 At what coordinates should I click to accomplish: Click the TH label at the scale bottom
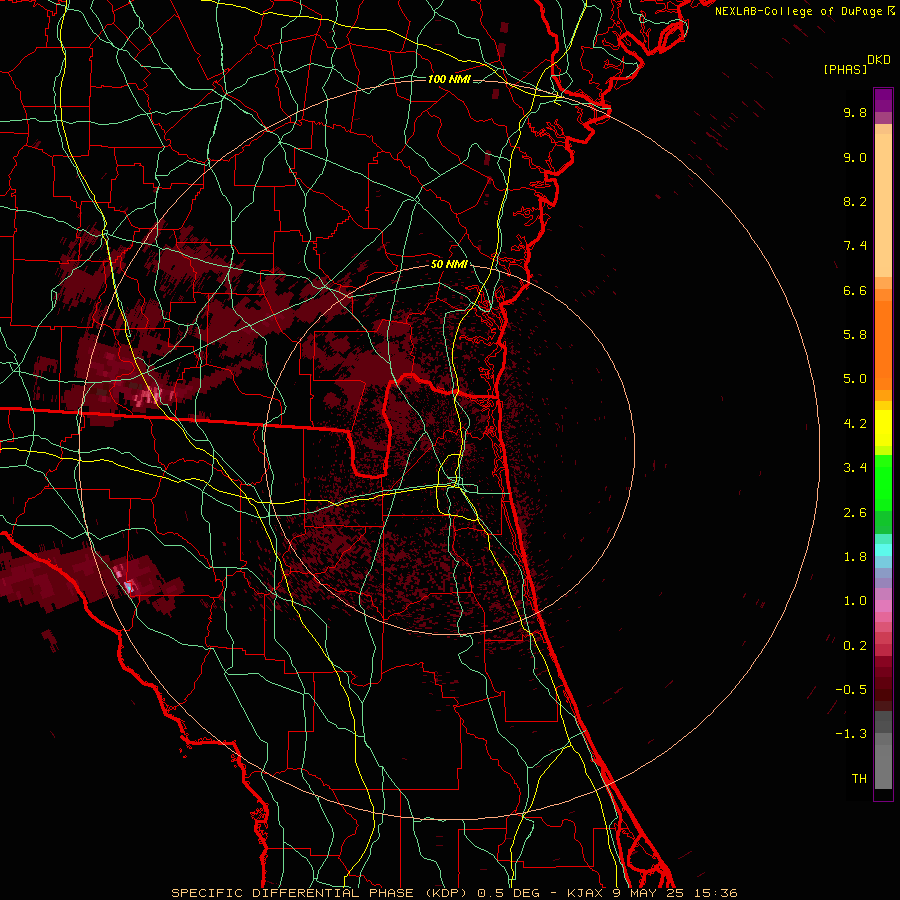tap(859, 779)
